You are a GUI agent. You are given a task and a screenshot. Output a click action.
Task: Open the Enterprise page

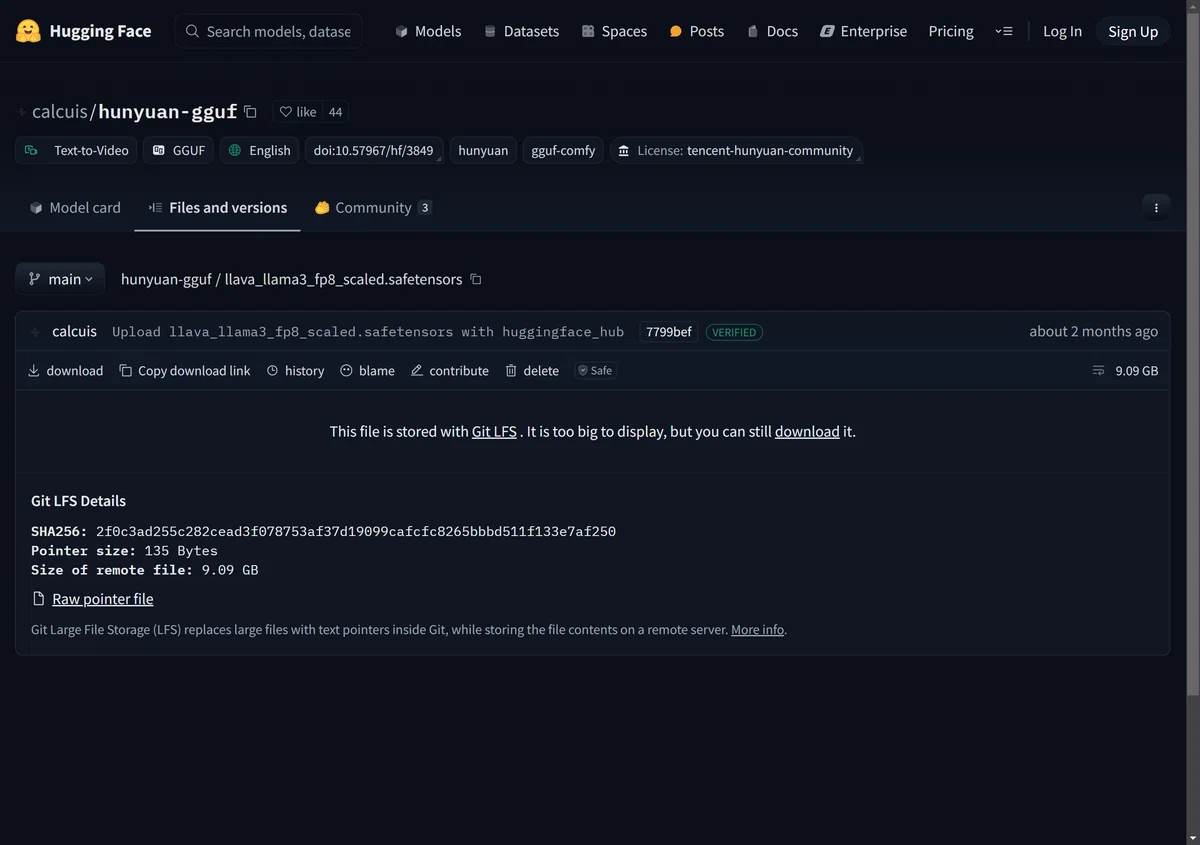click(863, 31)
